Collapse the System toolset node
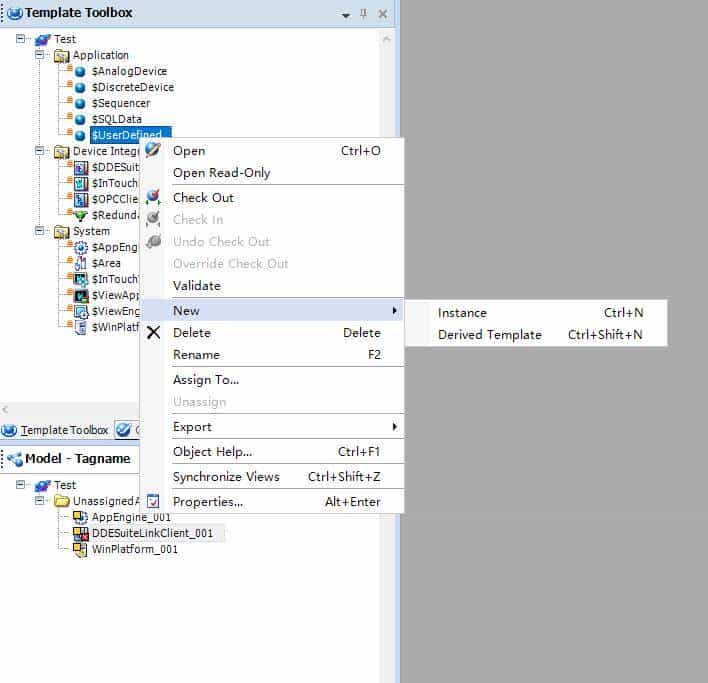 [40, 231]
